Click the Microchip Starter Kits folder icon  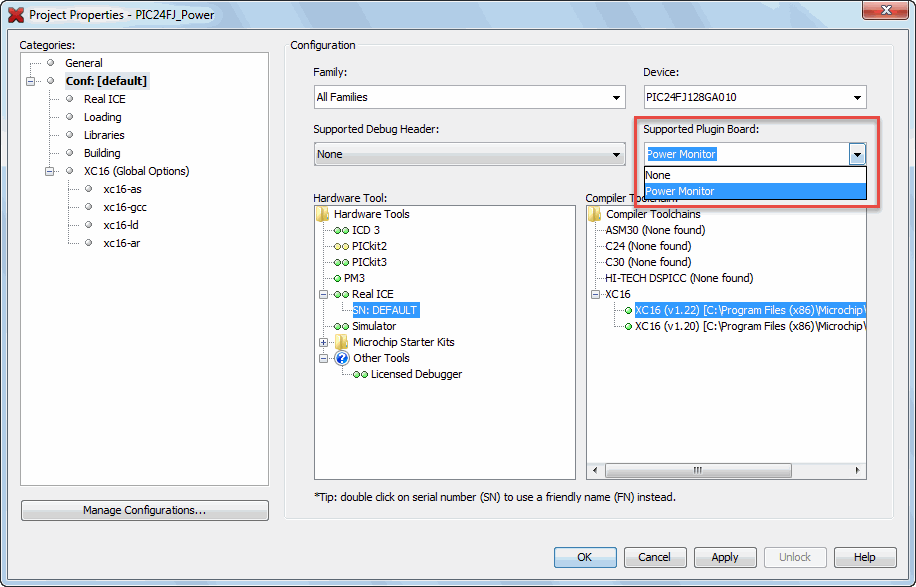pos(341,342)
